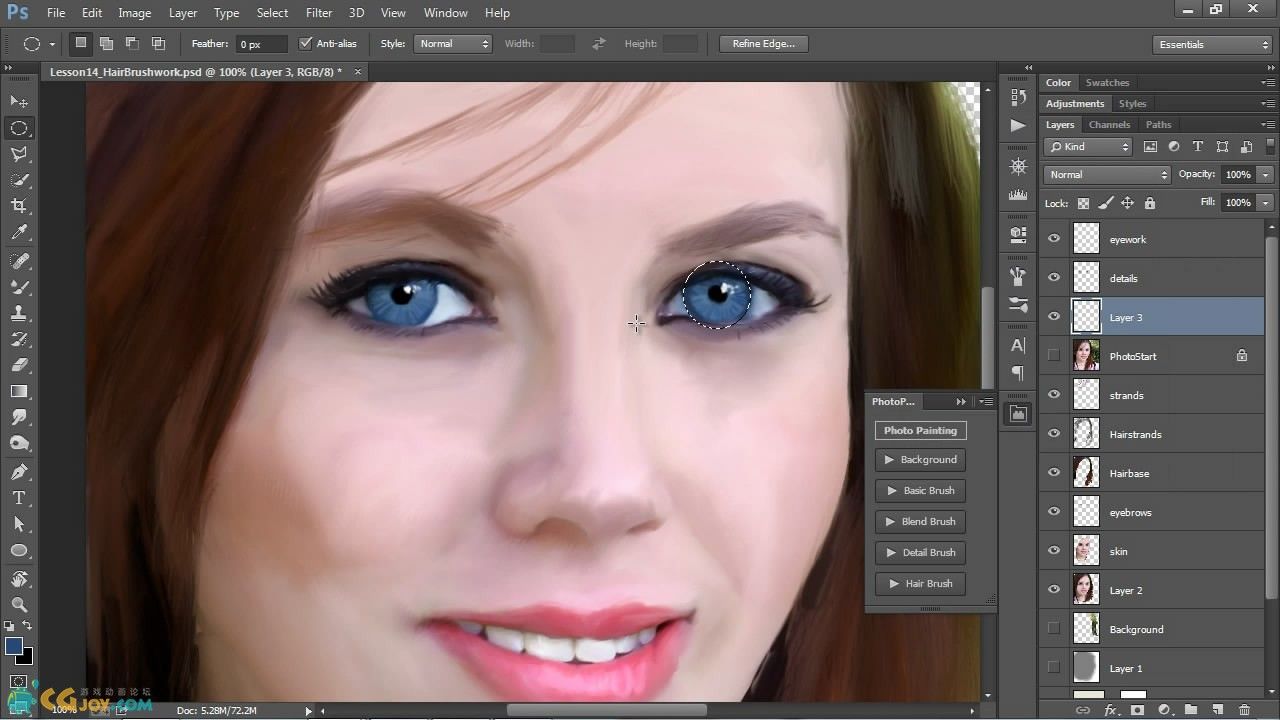Pick the Eyedropper tool

click(19, 232)
